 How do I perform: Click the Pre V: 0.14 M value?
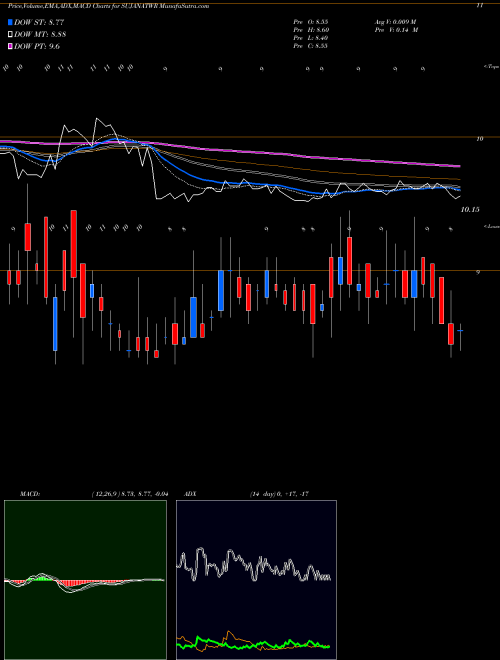[396, 30]
